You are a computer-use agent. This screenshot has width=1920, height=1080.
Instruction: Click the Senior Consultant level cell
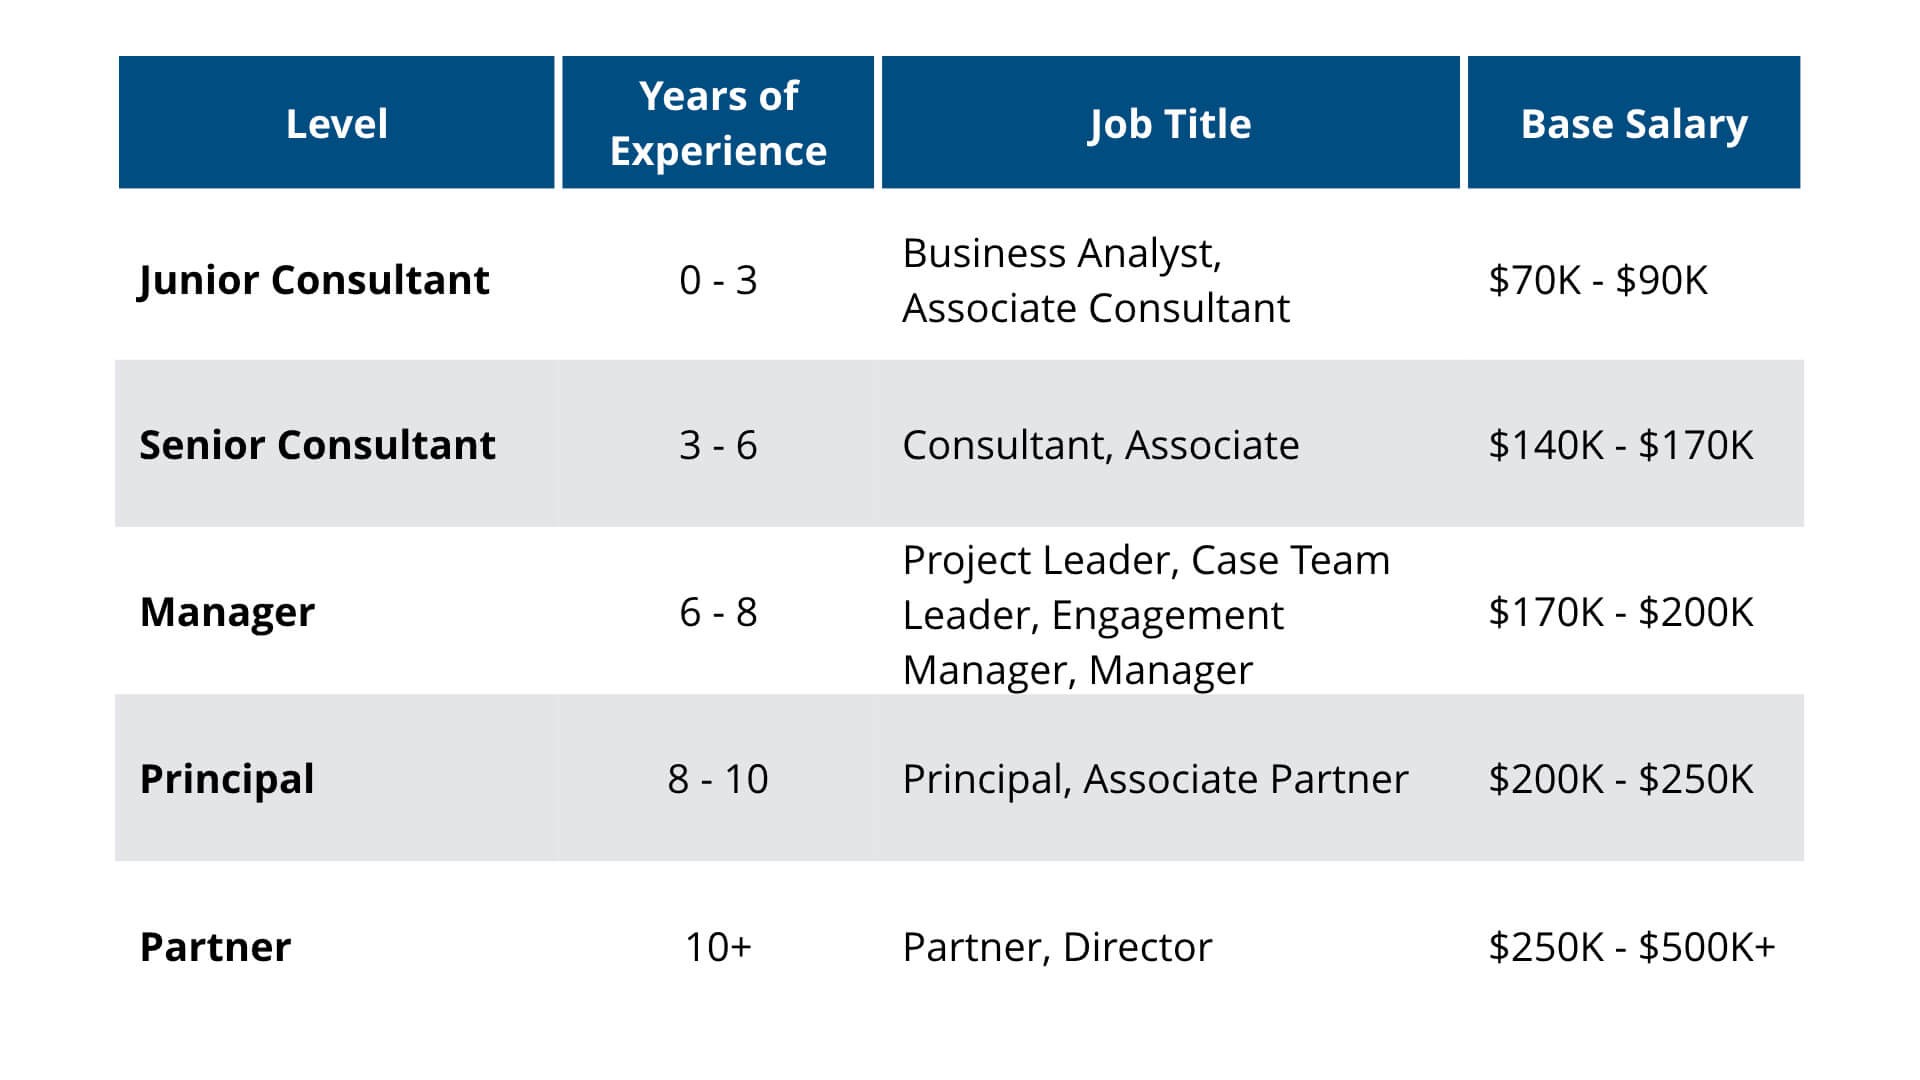pyautogui.click(x=317, y=445)
